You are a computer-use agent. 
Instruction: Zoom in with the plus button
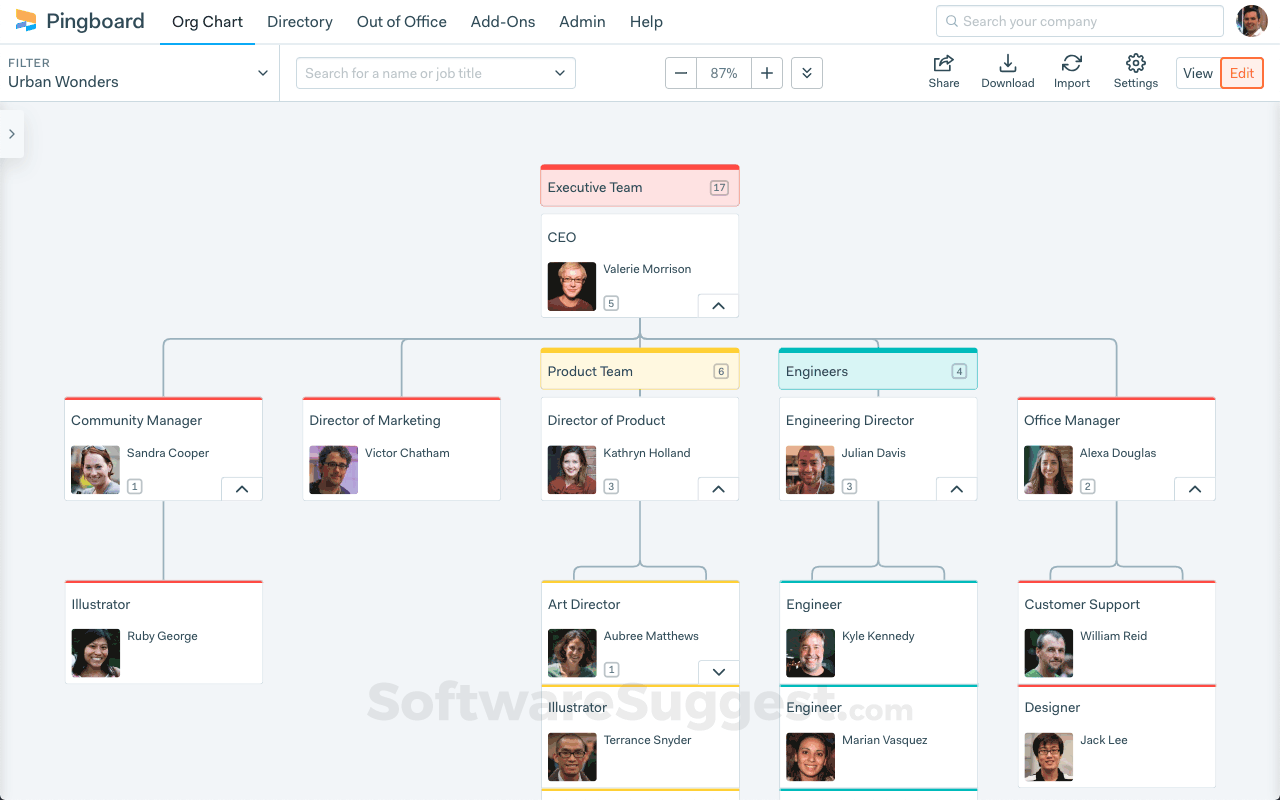click(x=767, y=73)
